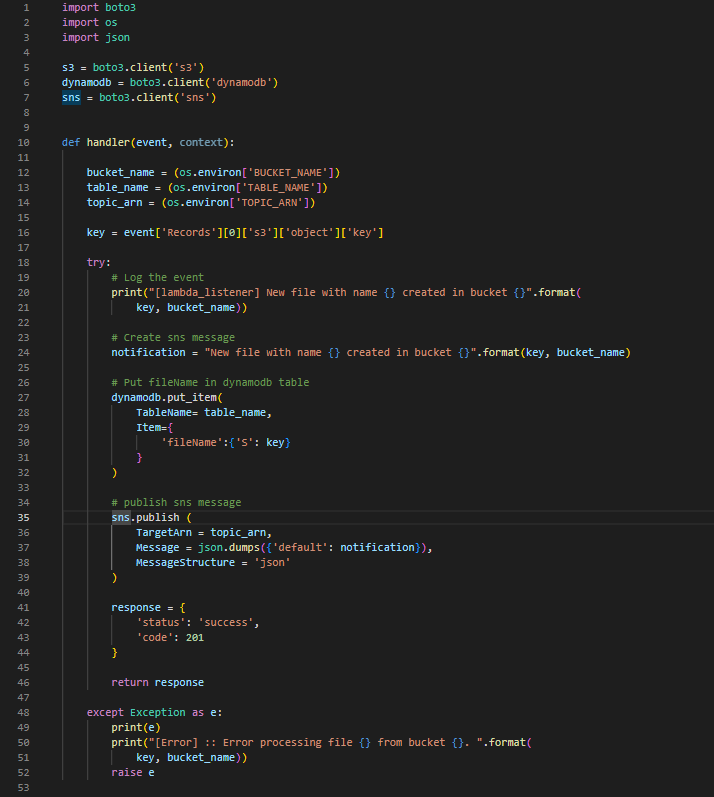The width and height of the screenshot is (714, 797).
Task: Click 'key, bucket_name))' on line 21
Action: click(x=192, y=308)
